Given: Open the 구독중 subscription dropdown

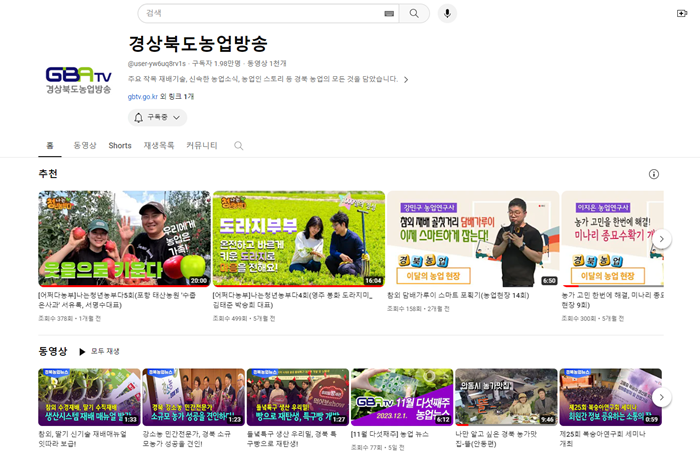Looking at the screenshot, I should [x=158, y=117].
